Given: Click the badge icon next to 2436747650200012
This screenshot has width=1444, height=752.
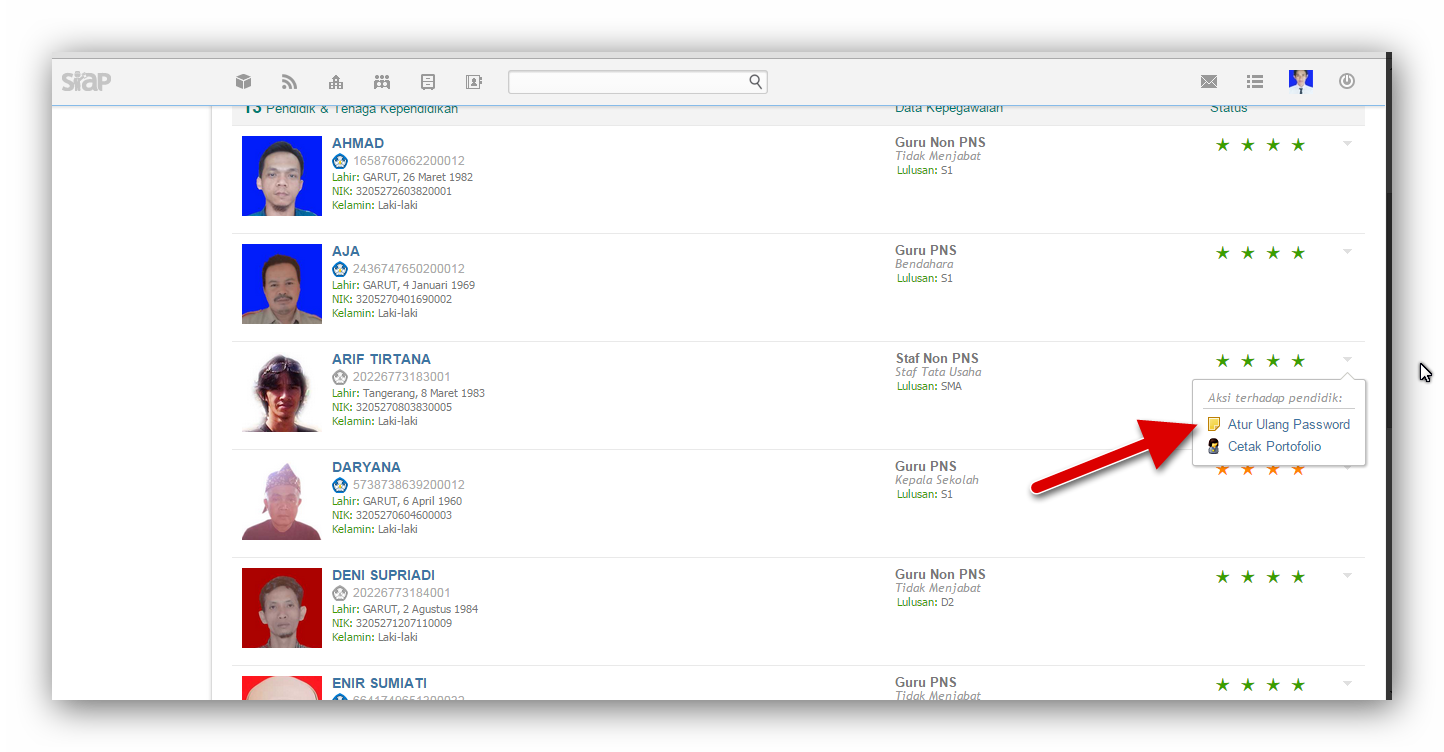Looking at the screenshot, I should click(340, 269).
